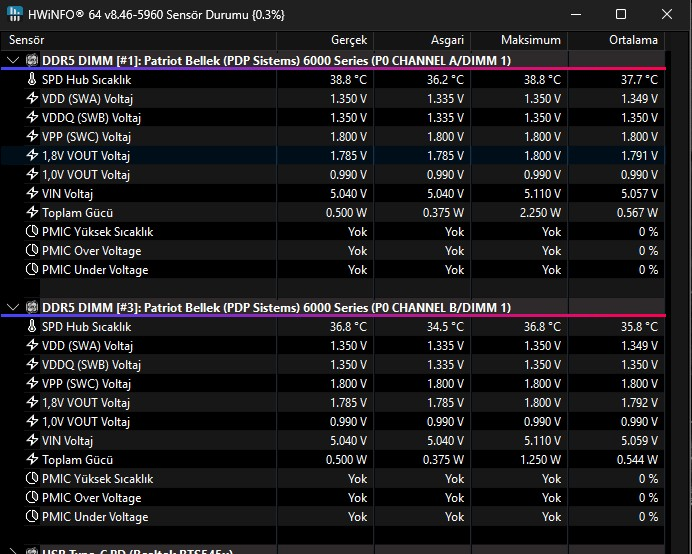Click lightning icon of DIMM #1 VDD (SWA) Voltaj
Viewport: 692px width, 554px height.
click(x=32, y=98)
